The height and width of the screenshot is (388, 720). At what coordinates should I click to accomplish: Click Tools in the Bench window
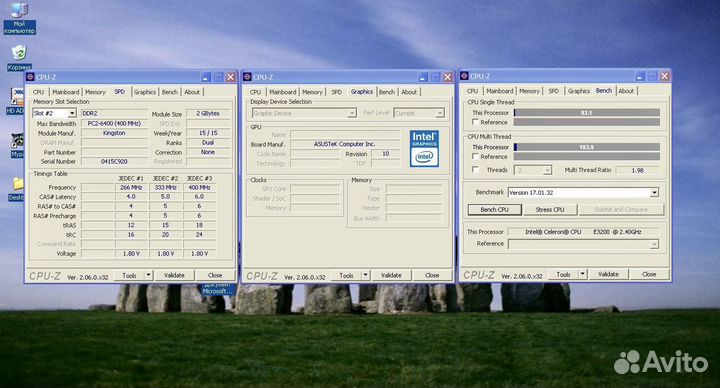(563, 275)
